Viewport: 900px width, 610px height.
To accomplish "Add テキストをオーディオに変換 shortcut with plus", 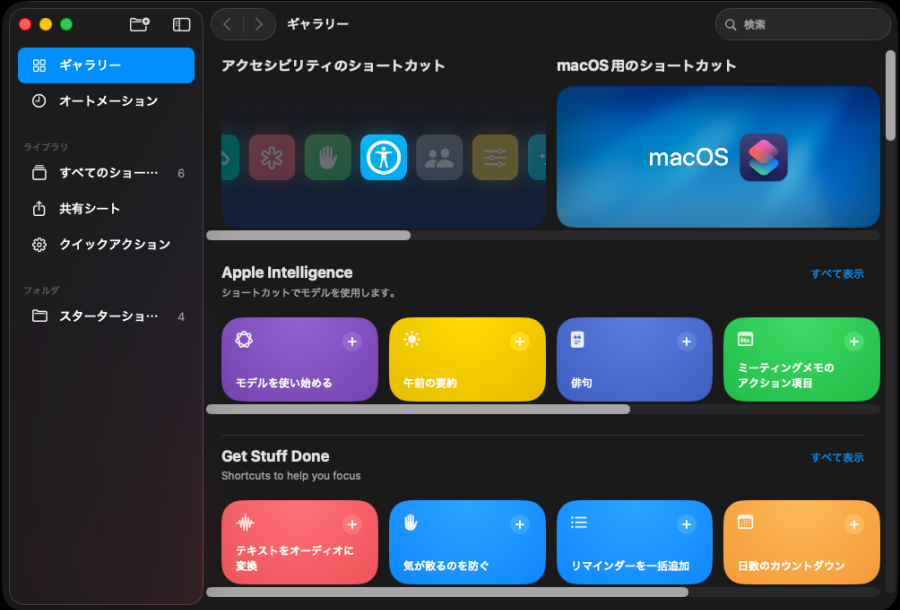I will pyautogui.click(x=352, y=525).
